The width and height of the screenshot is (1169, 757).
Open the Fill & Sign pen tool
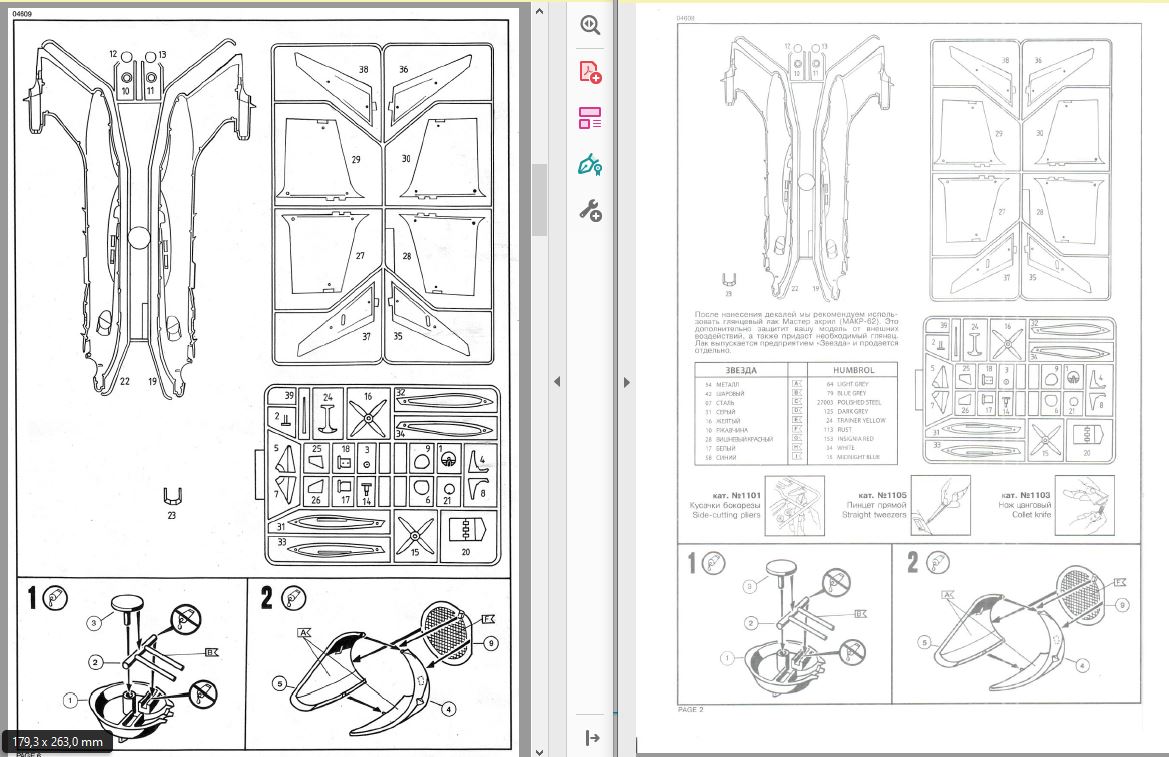point(590,164)
